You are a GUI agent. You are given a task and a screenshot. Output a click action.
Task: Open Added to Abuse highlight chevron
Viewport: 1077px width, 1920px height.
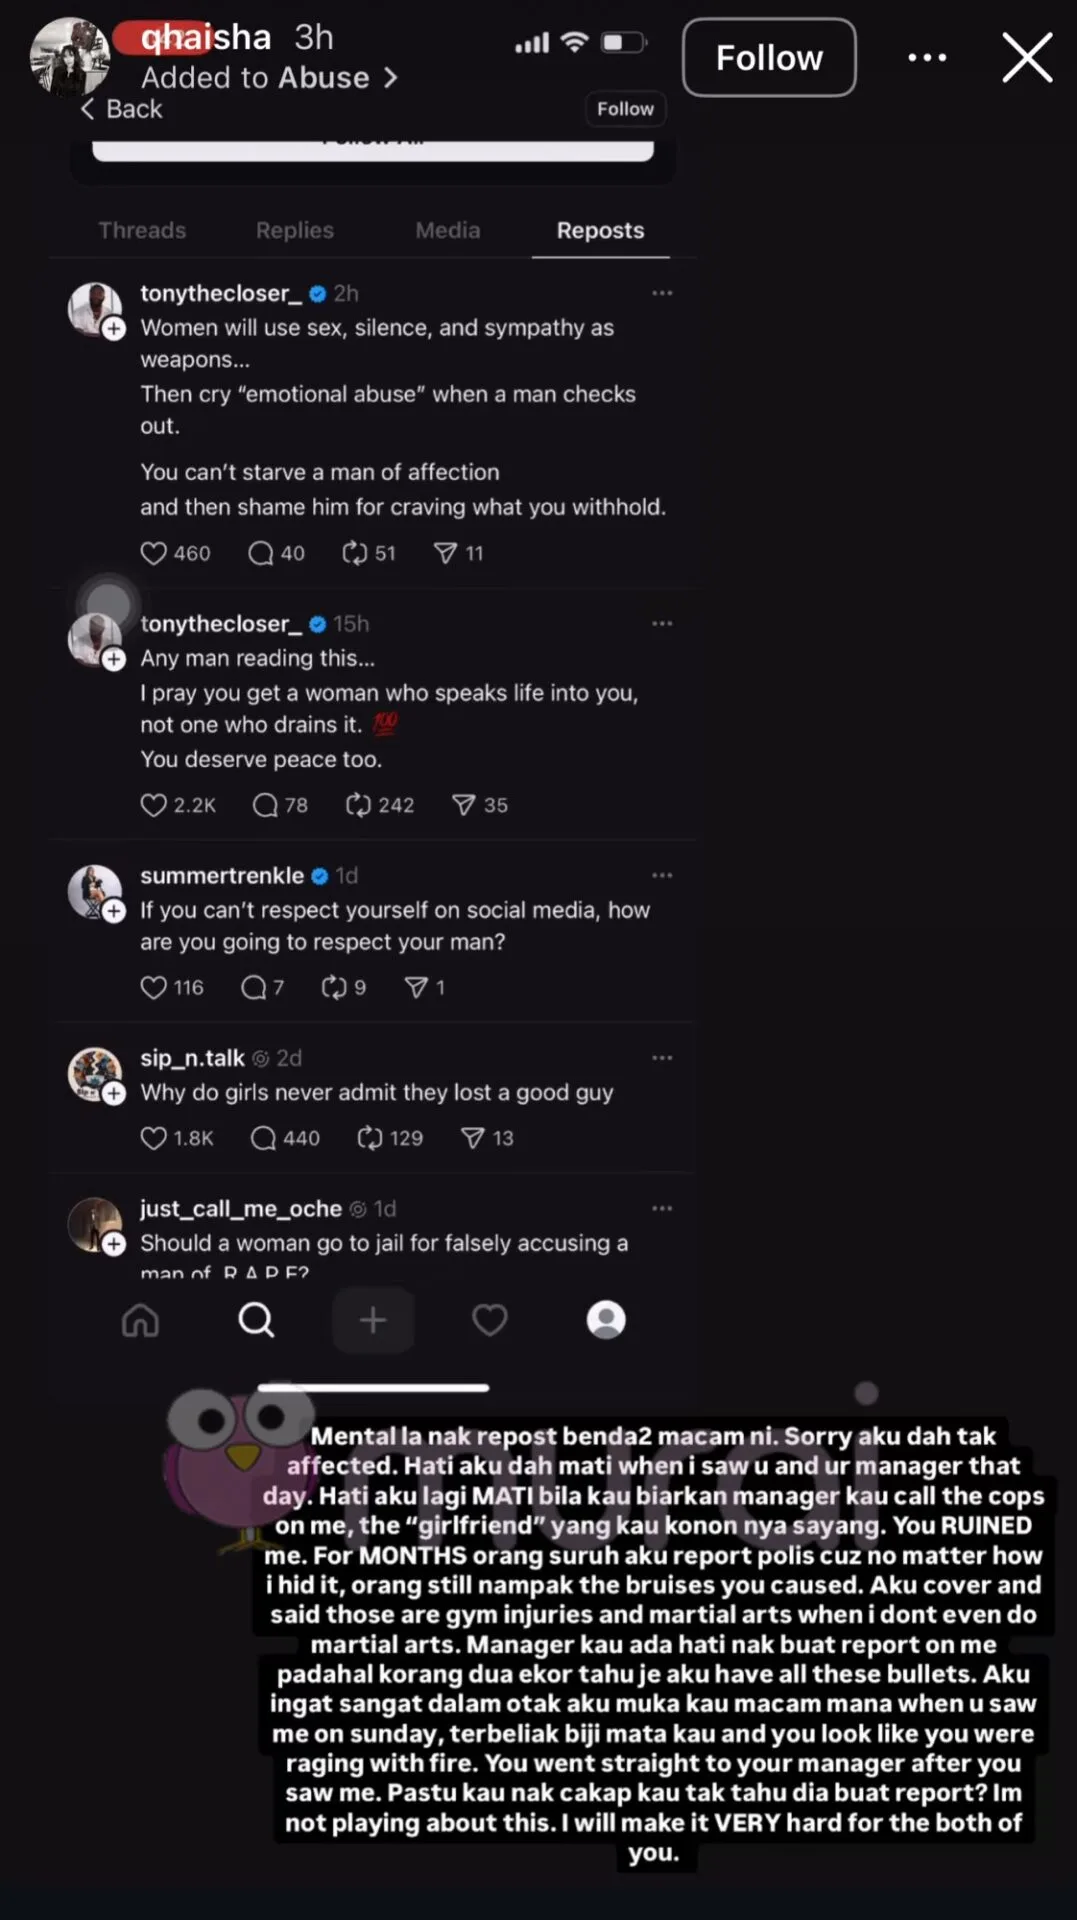pos(391,78)
